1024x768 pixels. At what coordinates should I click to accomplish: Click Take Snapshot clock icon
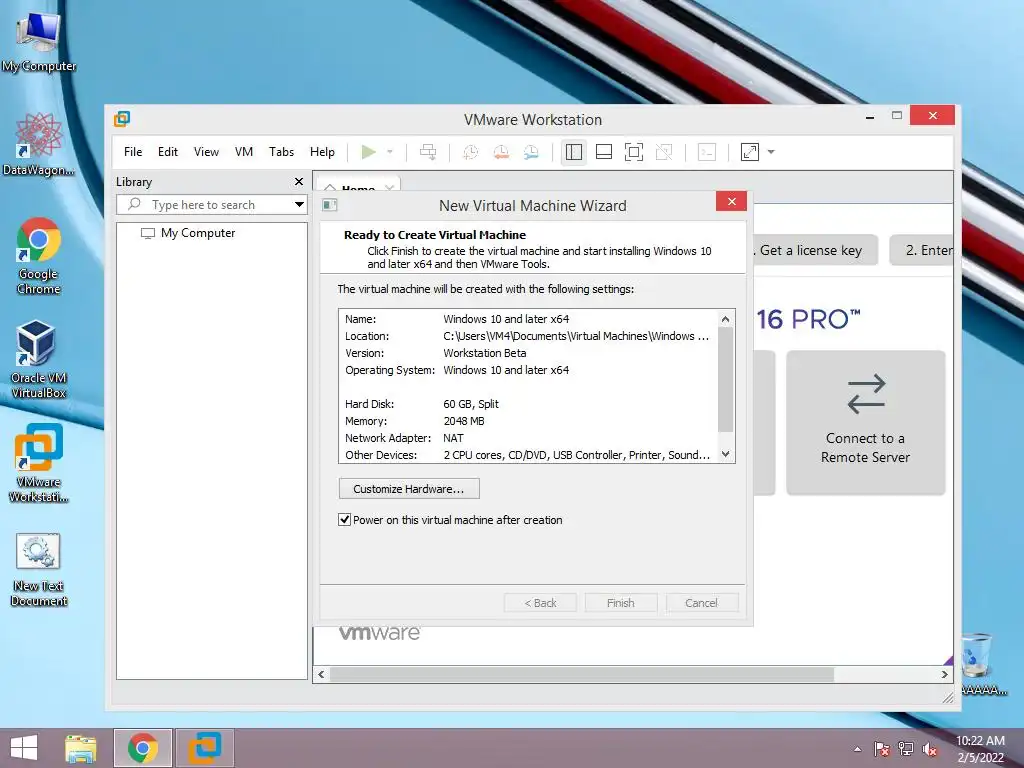point(471,152)
